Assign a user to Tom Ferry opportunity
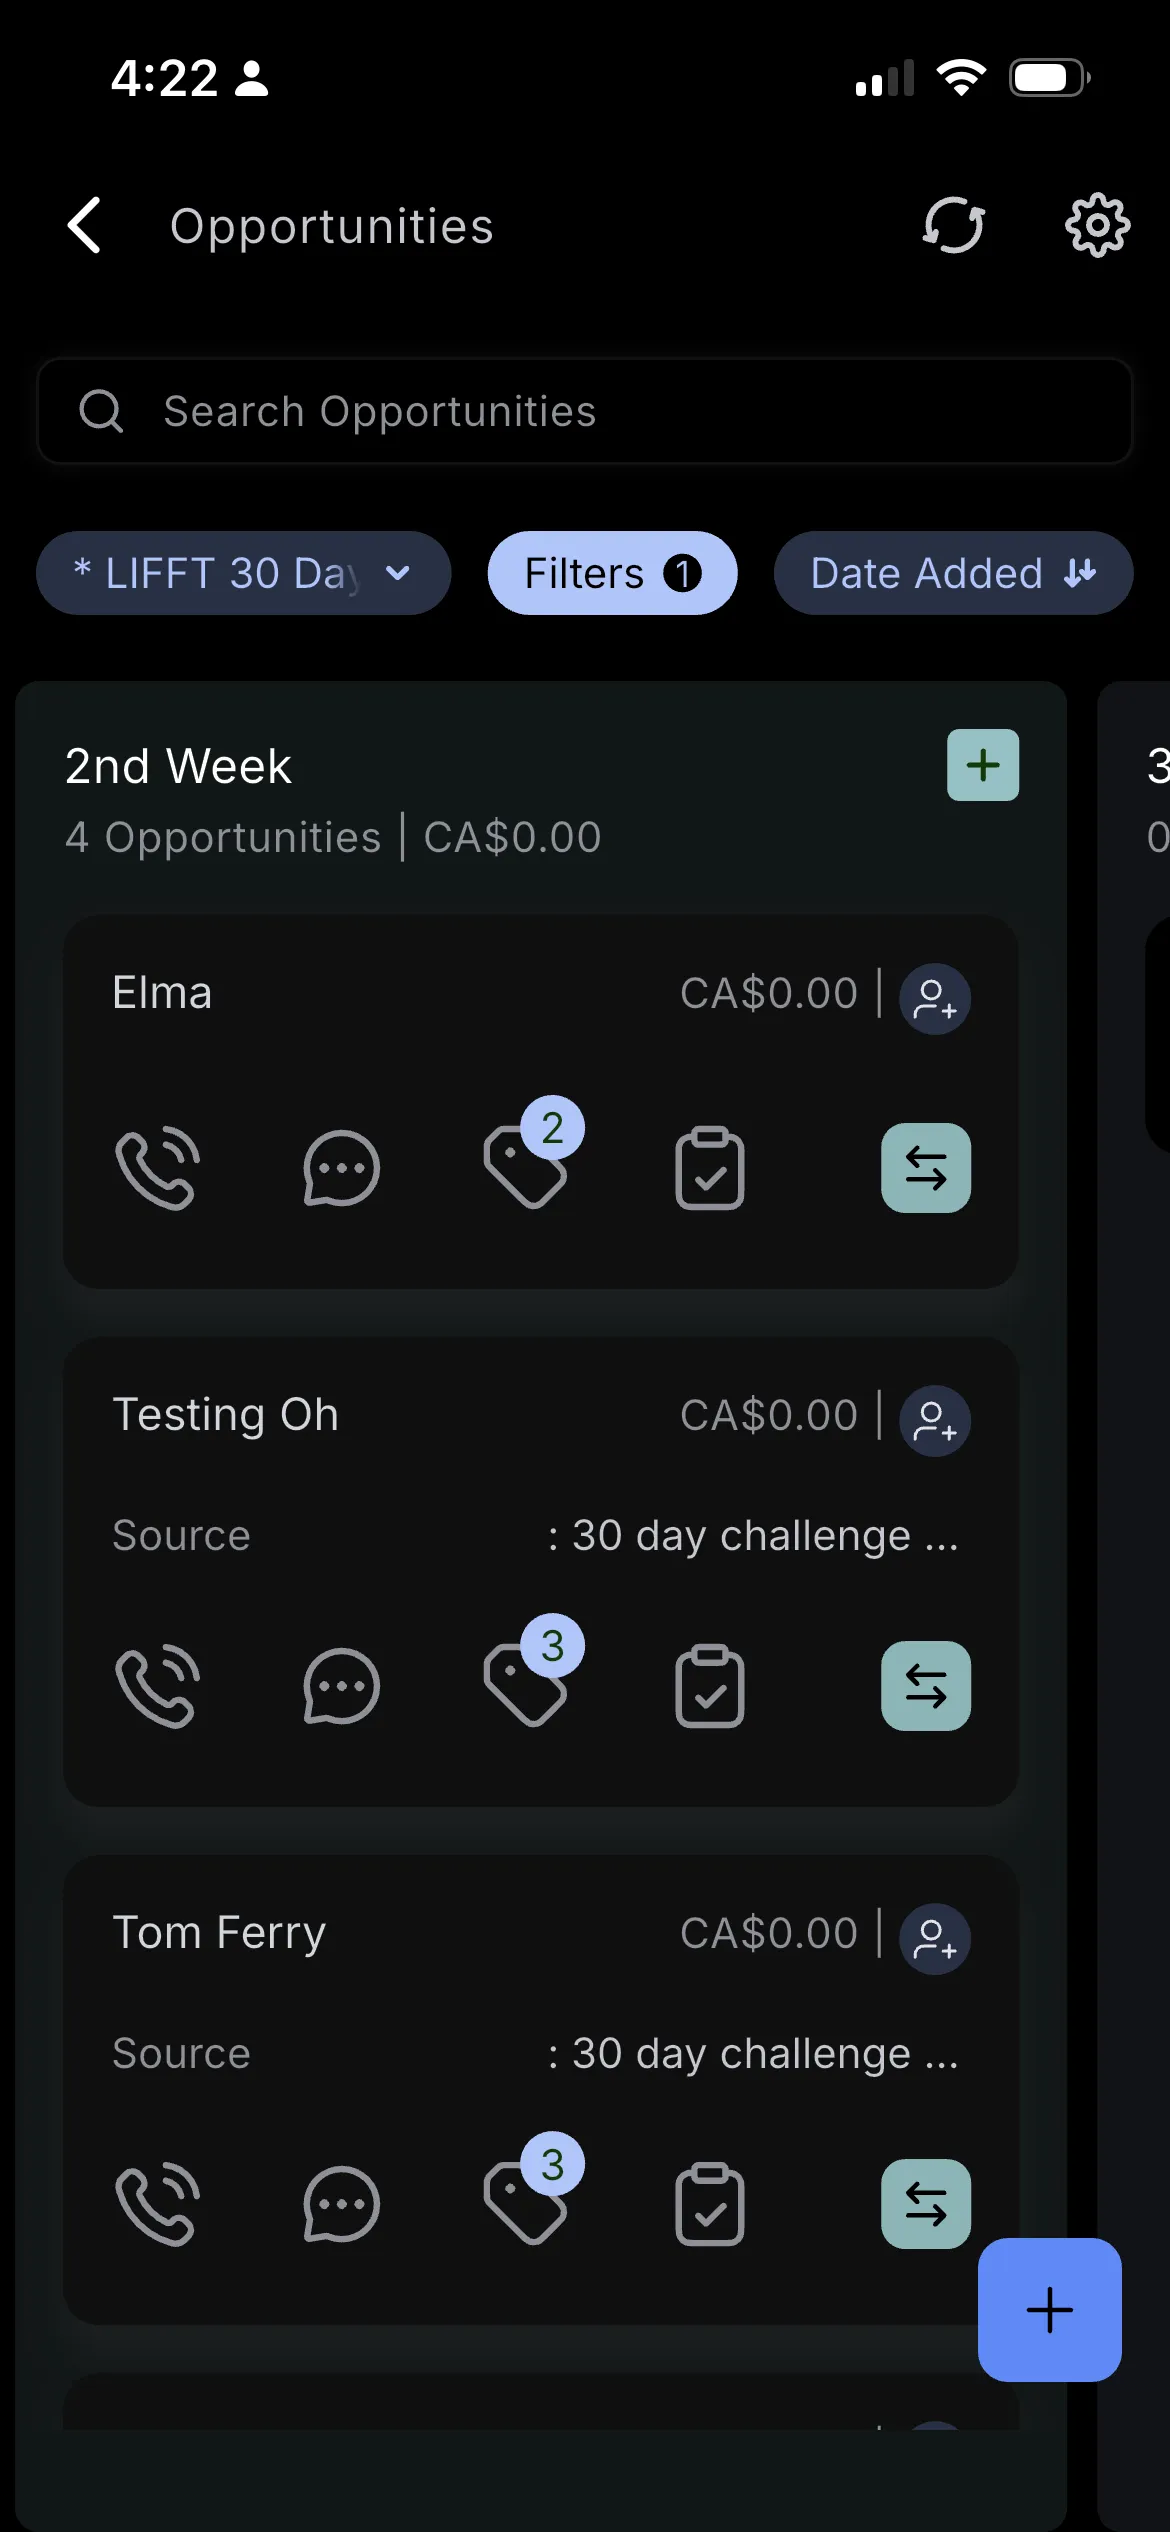The height and width of the screenshot is (2532, 1170). coord(934,1938)
